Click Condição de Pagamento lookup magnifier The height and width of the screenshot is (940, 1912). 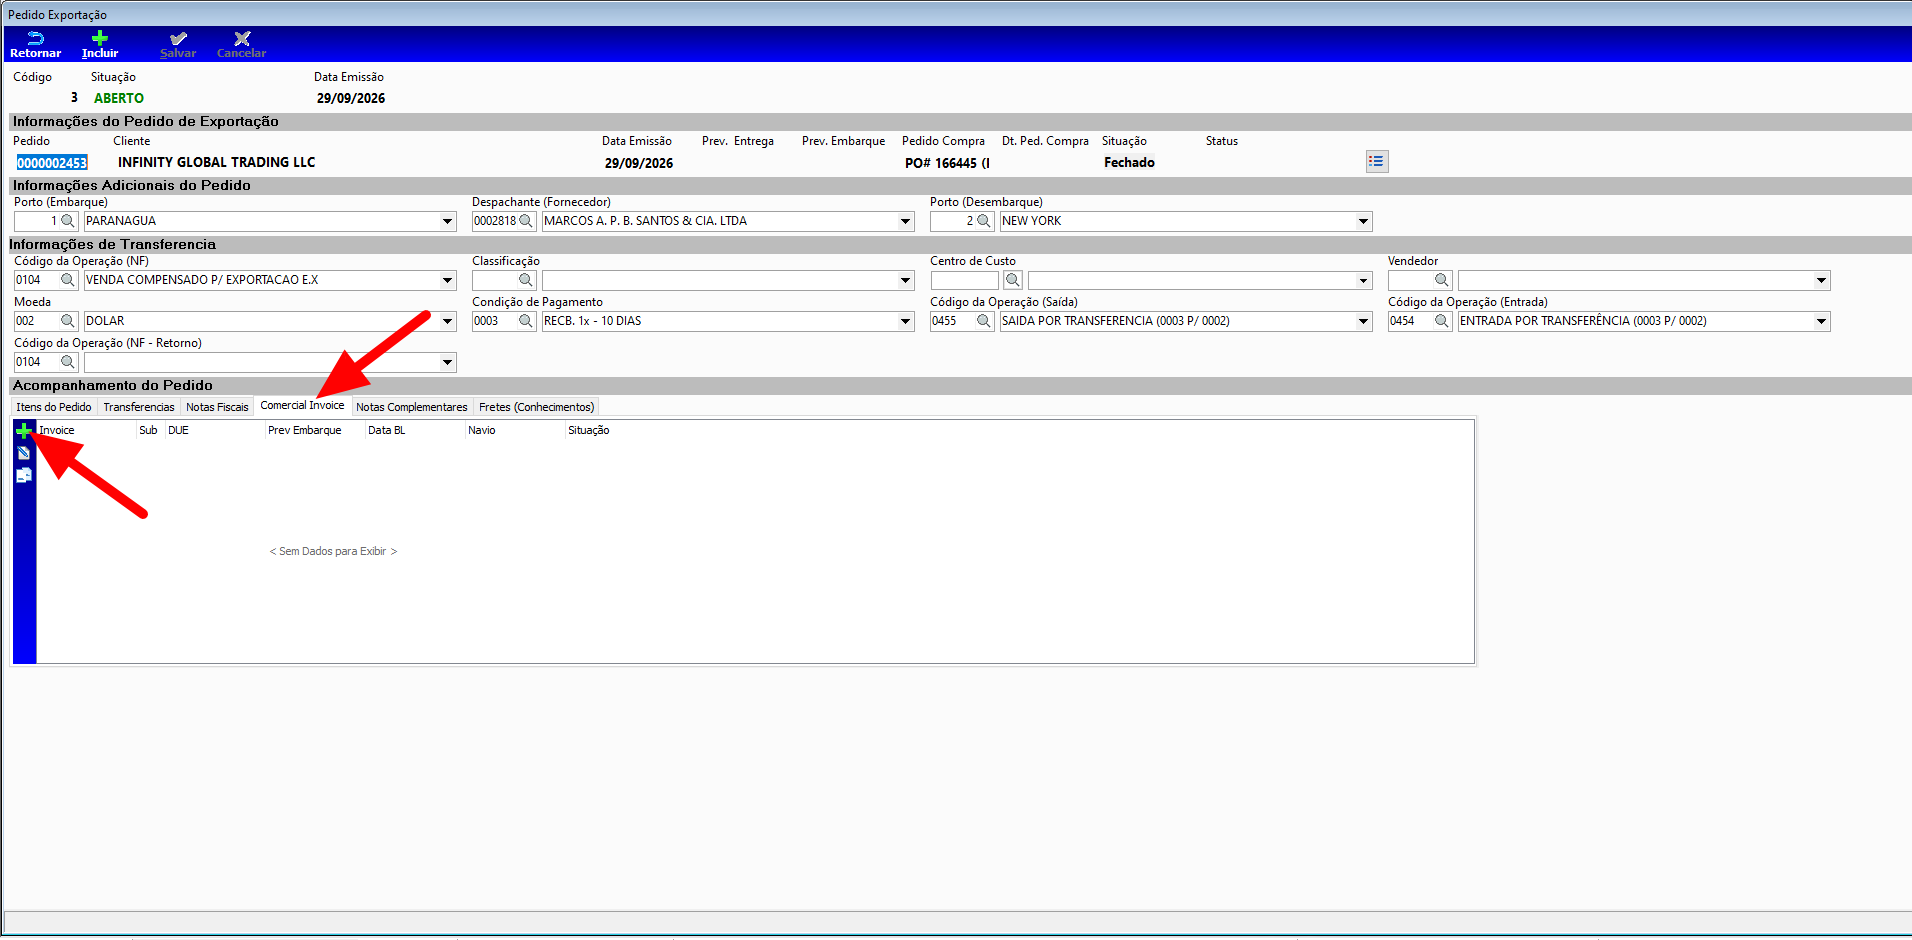(x=526, y=321)
